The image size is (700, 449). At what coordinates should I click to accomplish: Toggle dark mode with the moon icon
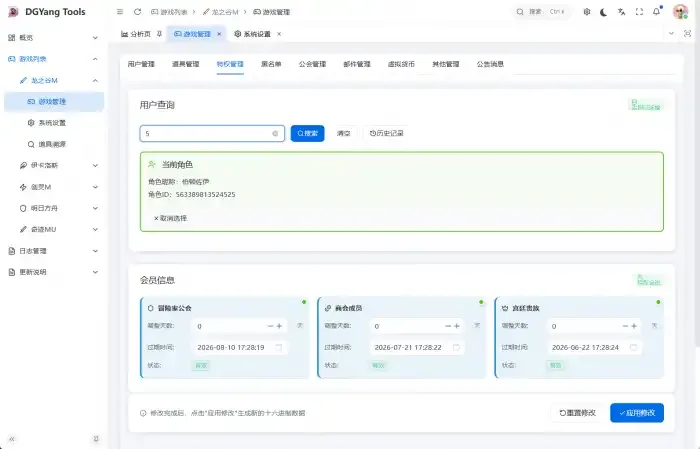point(604,12)
